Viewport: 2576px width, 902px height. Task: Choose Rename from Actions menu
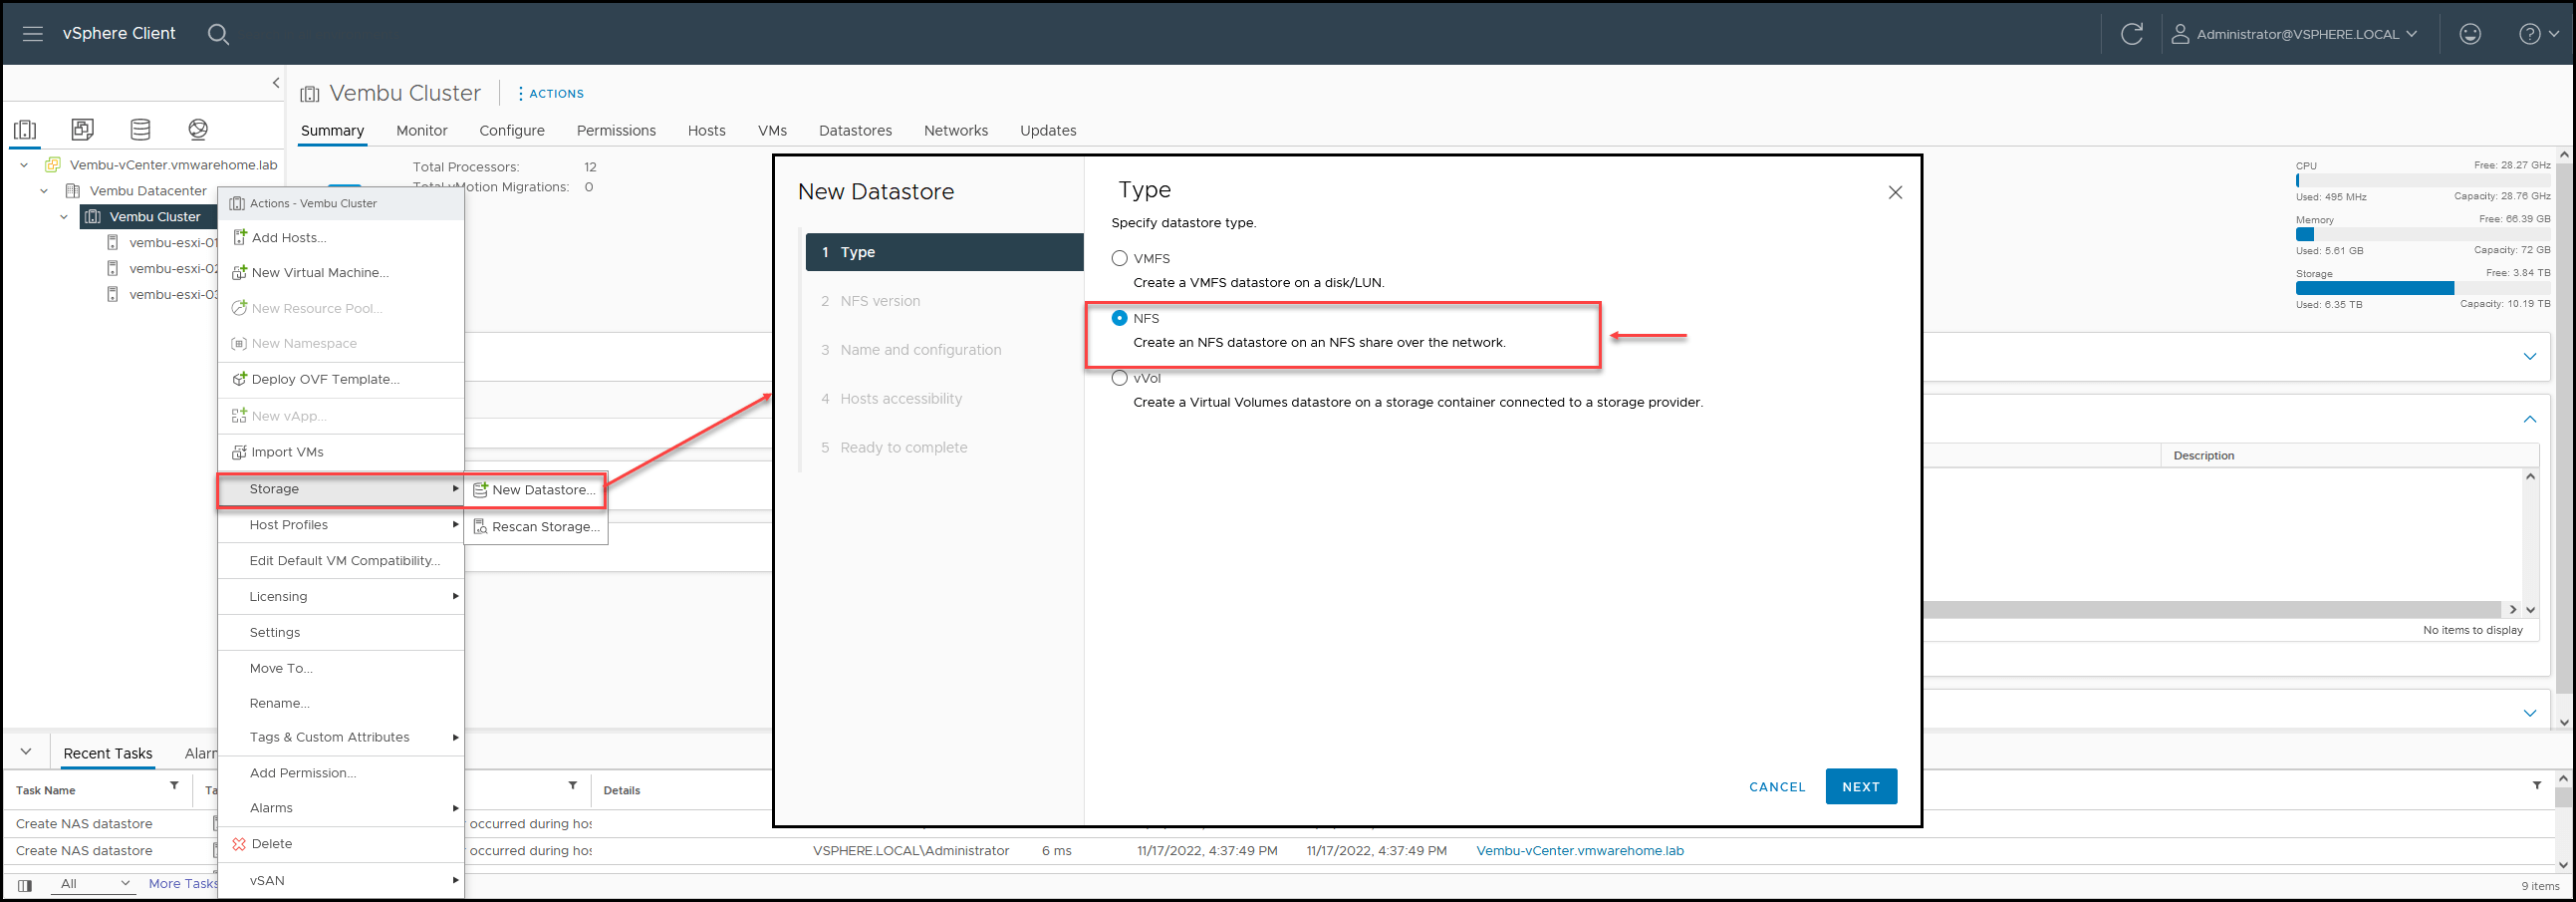click(341, 703)
